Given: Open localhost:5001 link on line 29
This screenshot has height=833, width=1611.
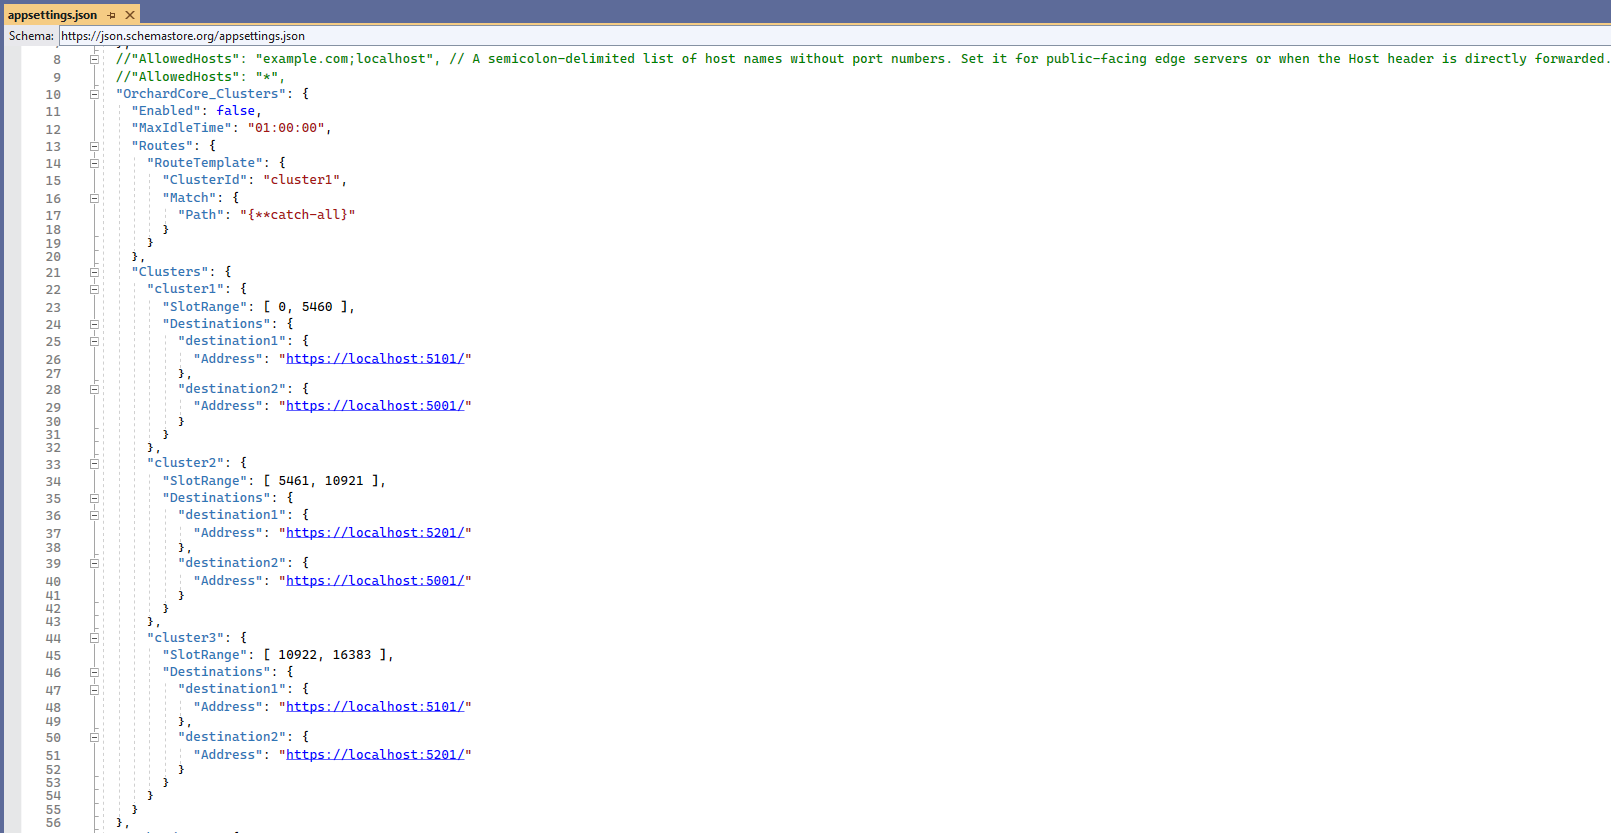Looking at the screenshot, I should pyautogui.click(x=375, y=406).
